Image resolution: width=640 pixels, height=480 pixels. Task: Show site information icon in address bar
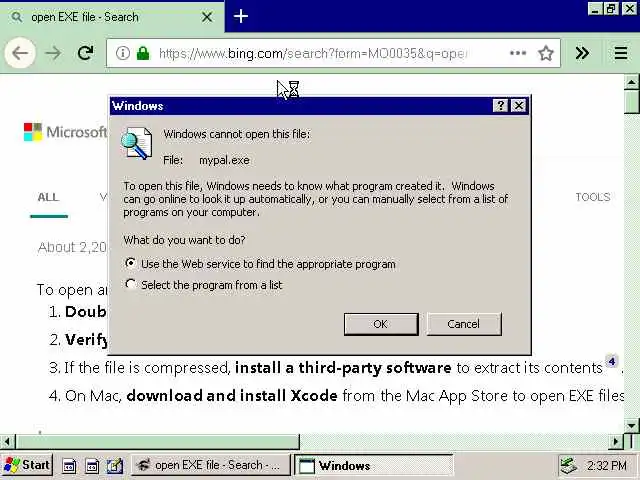click(122, 53)
